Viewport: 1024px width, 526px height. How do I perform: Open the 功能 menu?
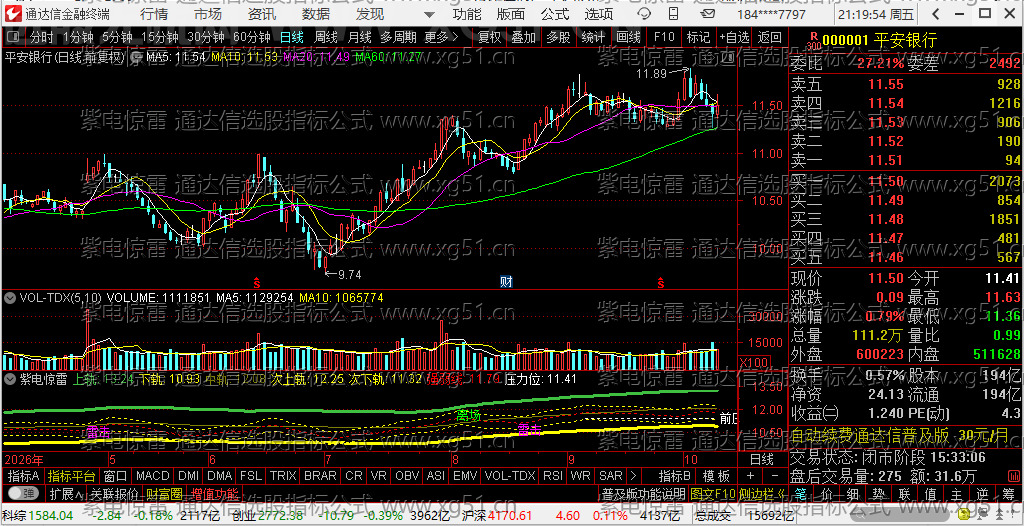pyautogui.click(x=468, y=14)
